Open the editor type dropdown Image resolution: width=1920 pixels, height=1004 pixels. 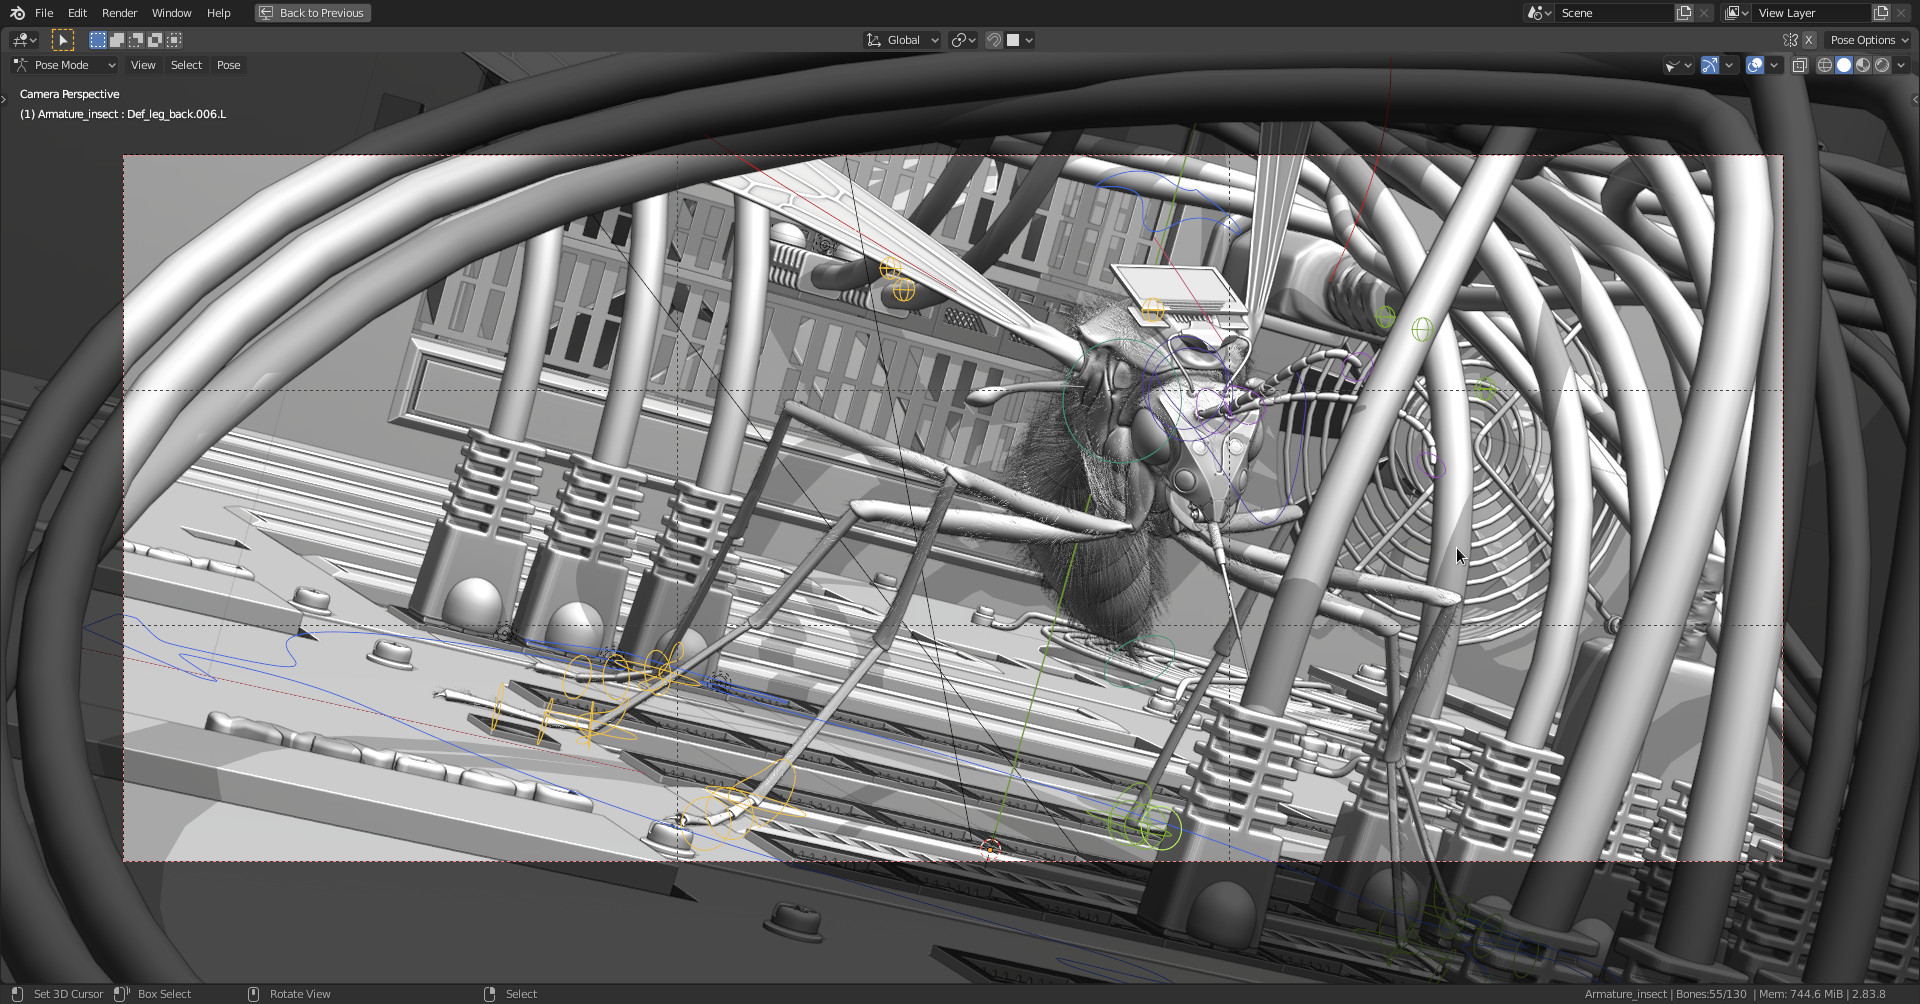pyautogui.click(x=24, y=40)
